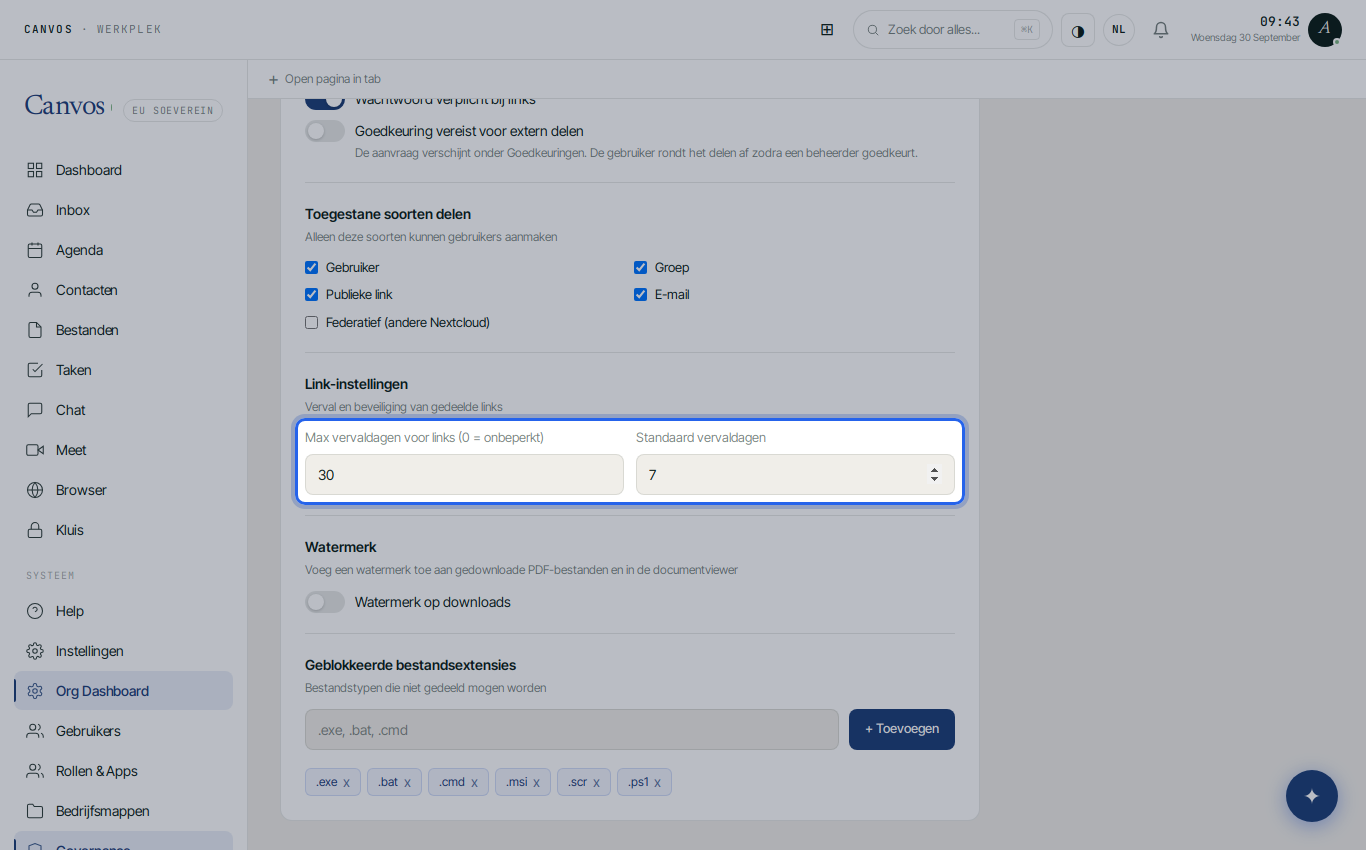
Task: Open Chat in sidebar
Action: (x=123, y=410)
